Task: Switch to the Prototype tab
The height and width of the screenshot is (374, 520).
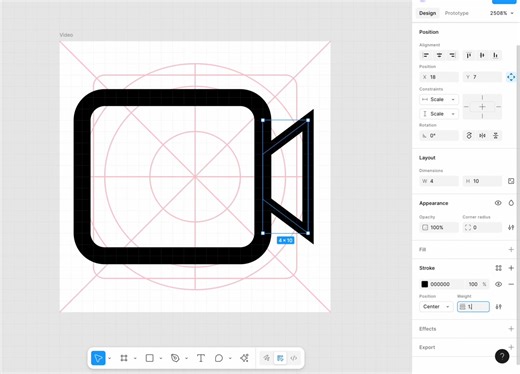Action: tap(456, 13)
